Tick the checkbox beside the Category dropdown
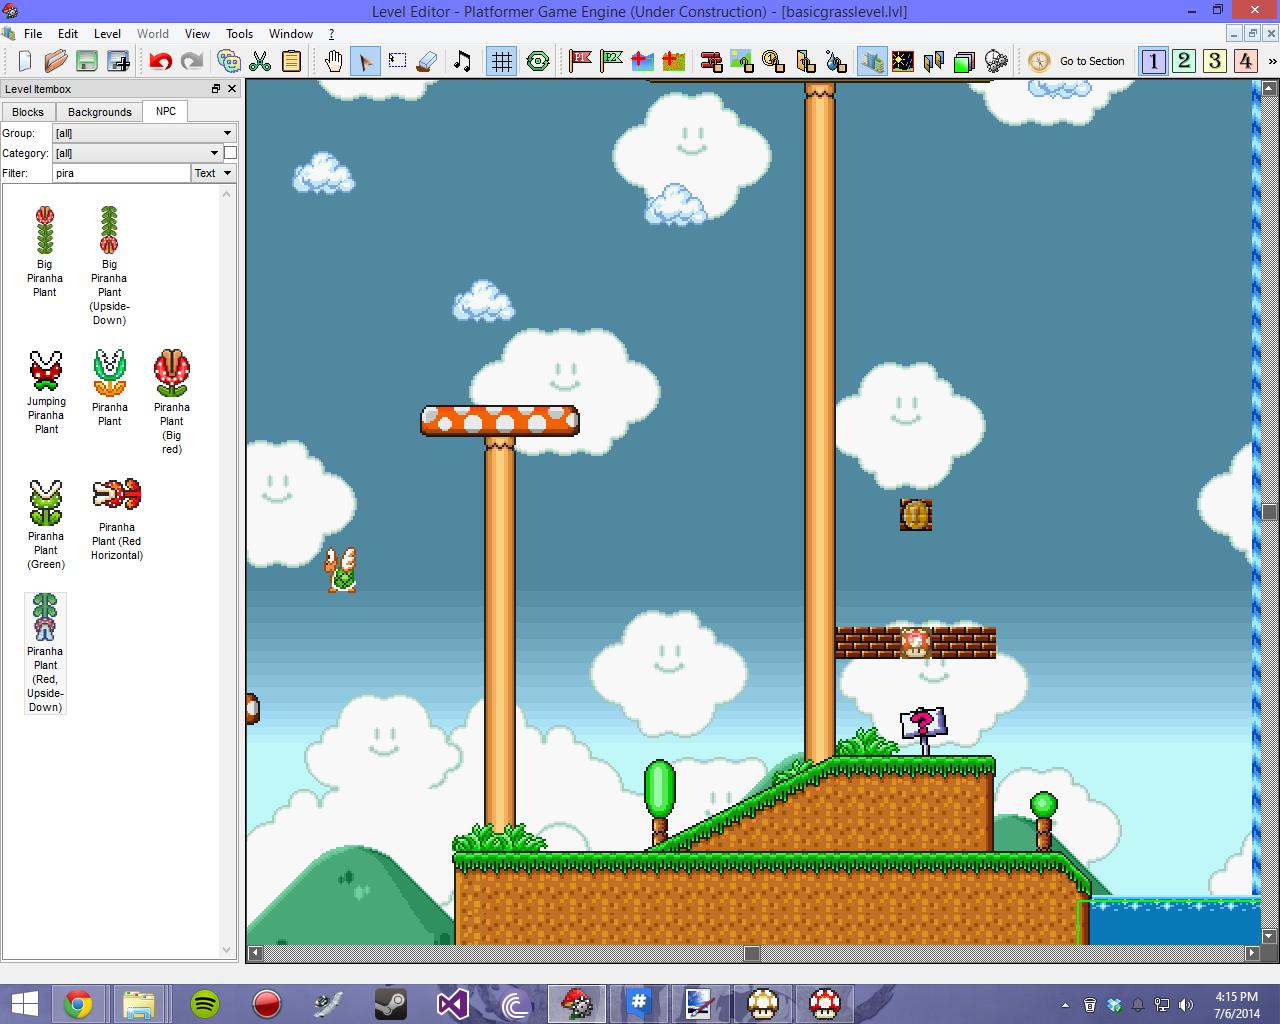The height and width of the screenshot is (1024, 1280). (230, 153)
